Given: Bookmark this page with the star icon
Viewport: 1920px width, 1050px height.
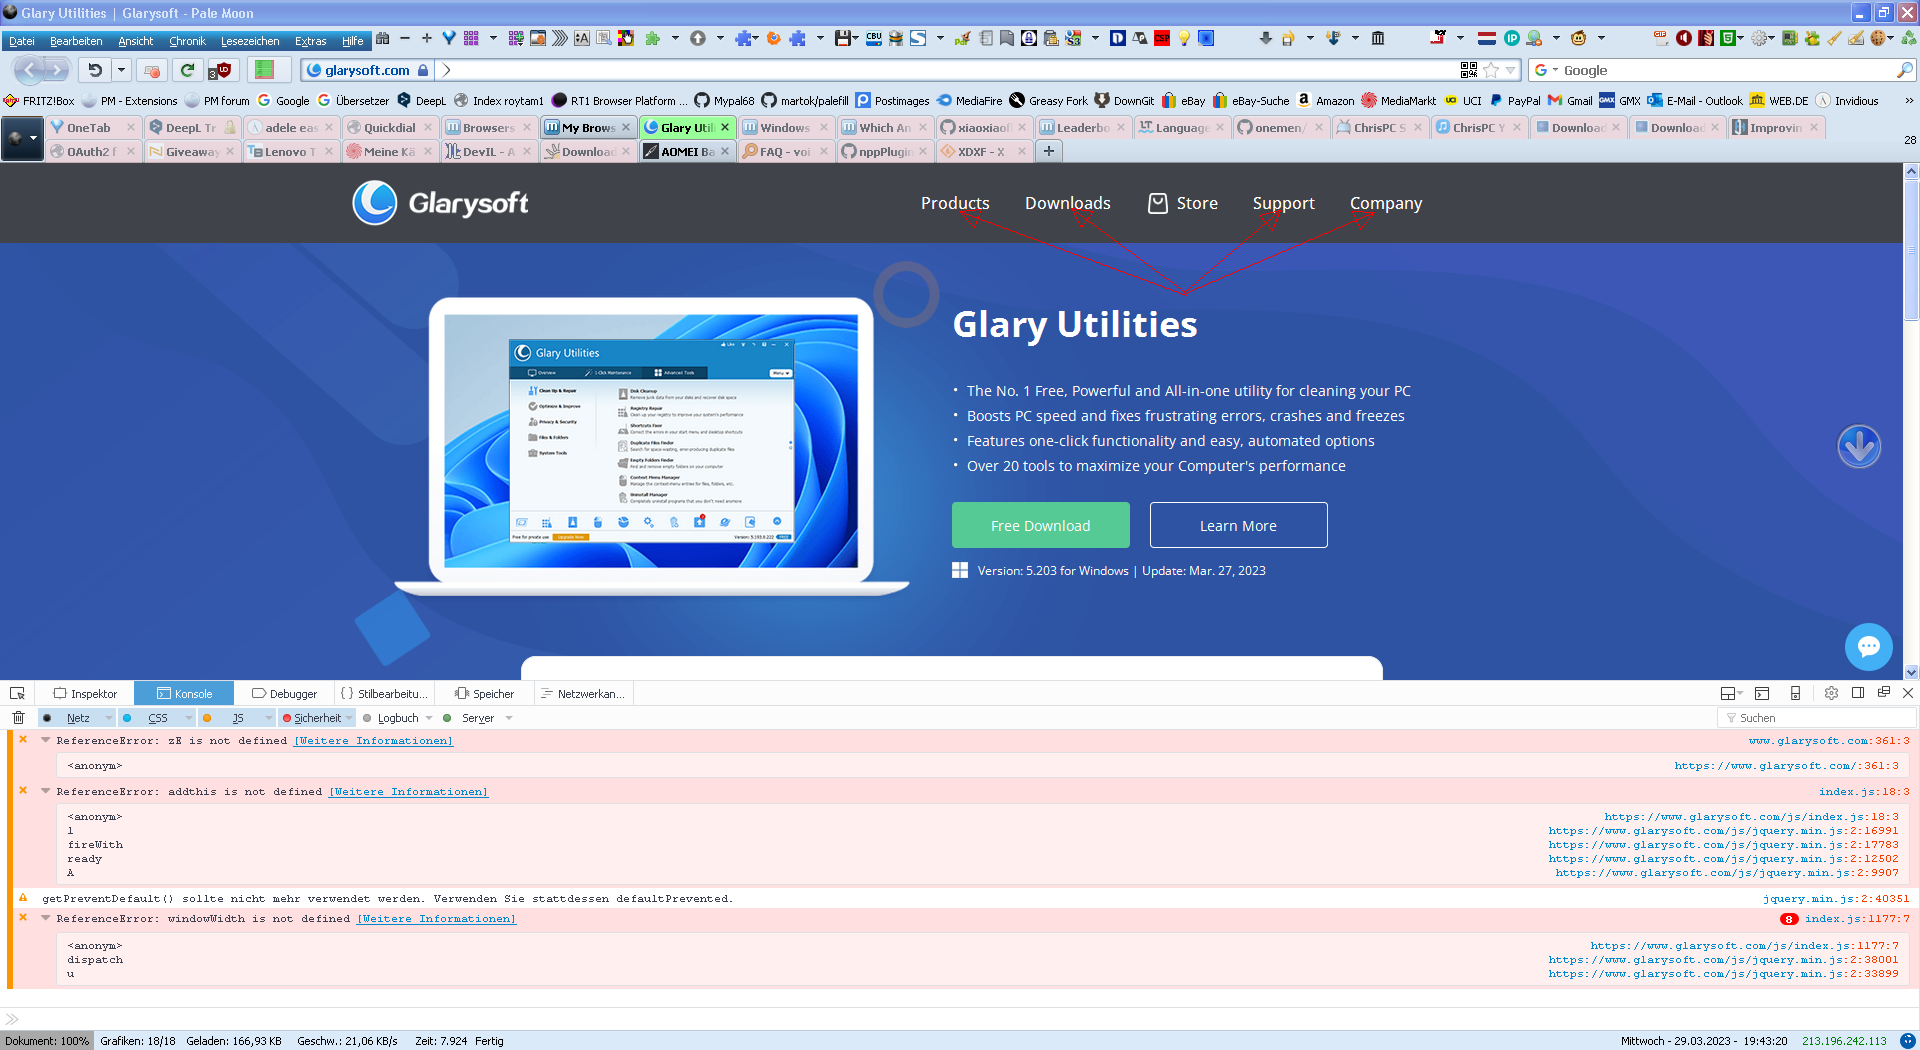Looking at the screenshot, I should tap(1491, 70).
